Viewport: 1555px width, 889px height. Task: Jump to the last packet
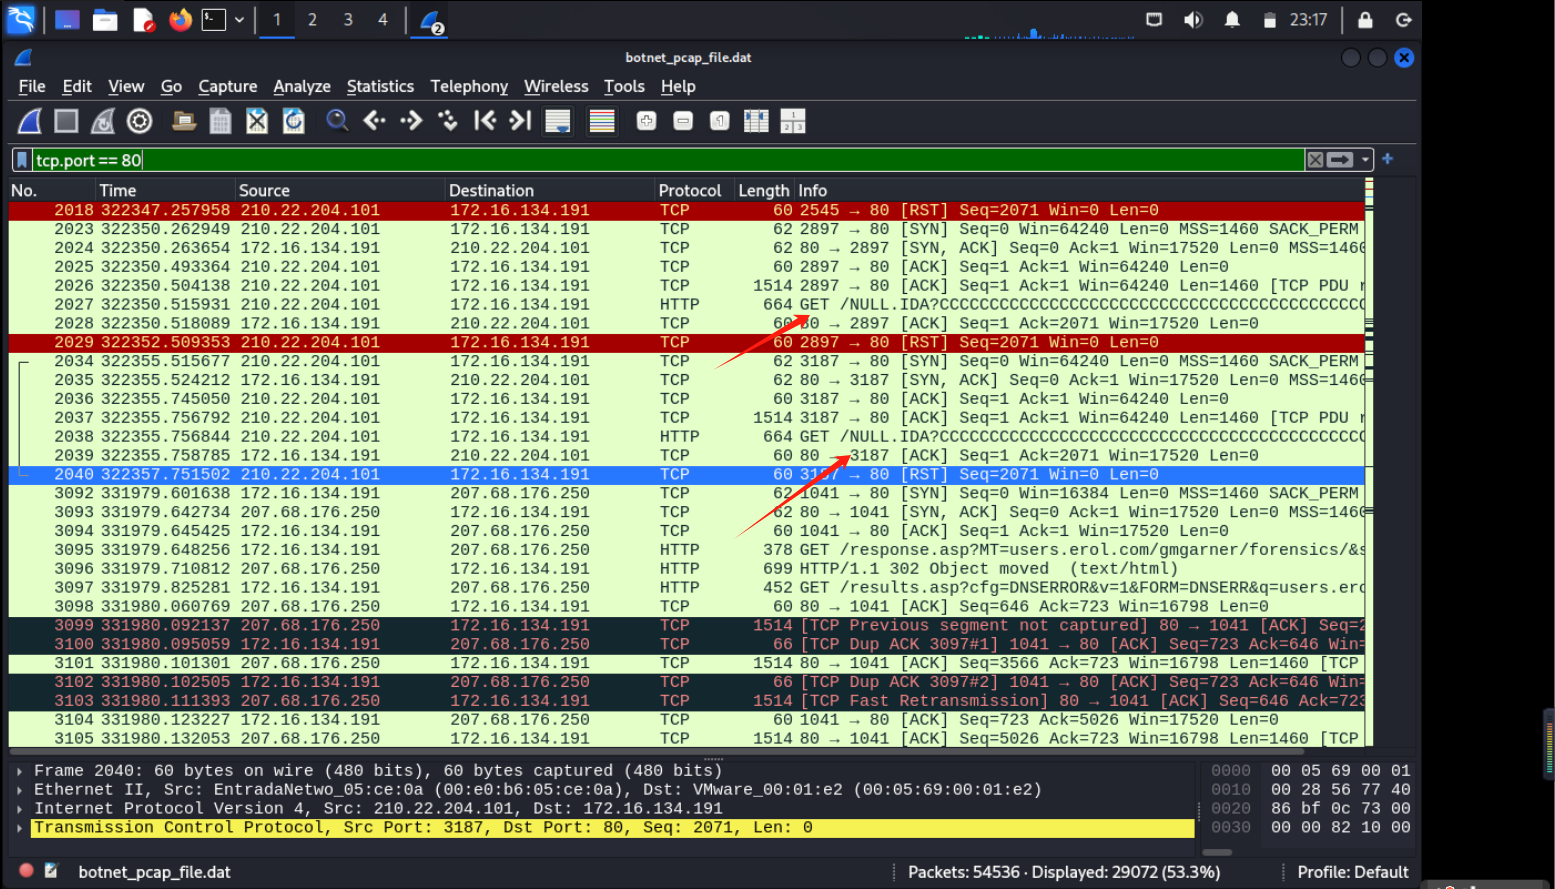[520, 121]
